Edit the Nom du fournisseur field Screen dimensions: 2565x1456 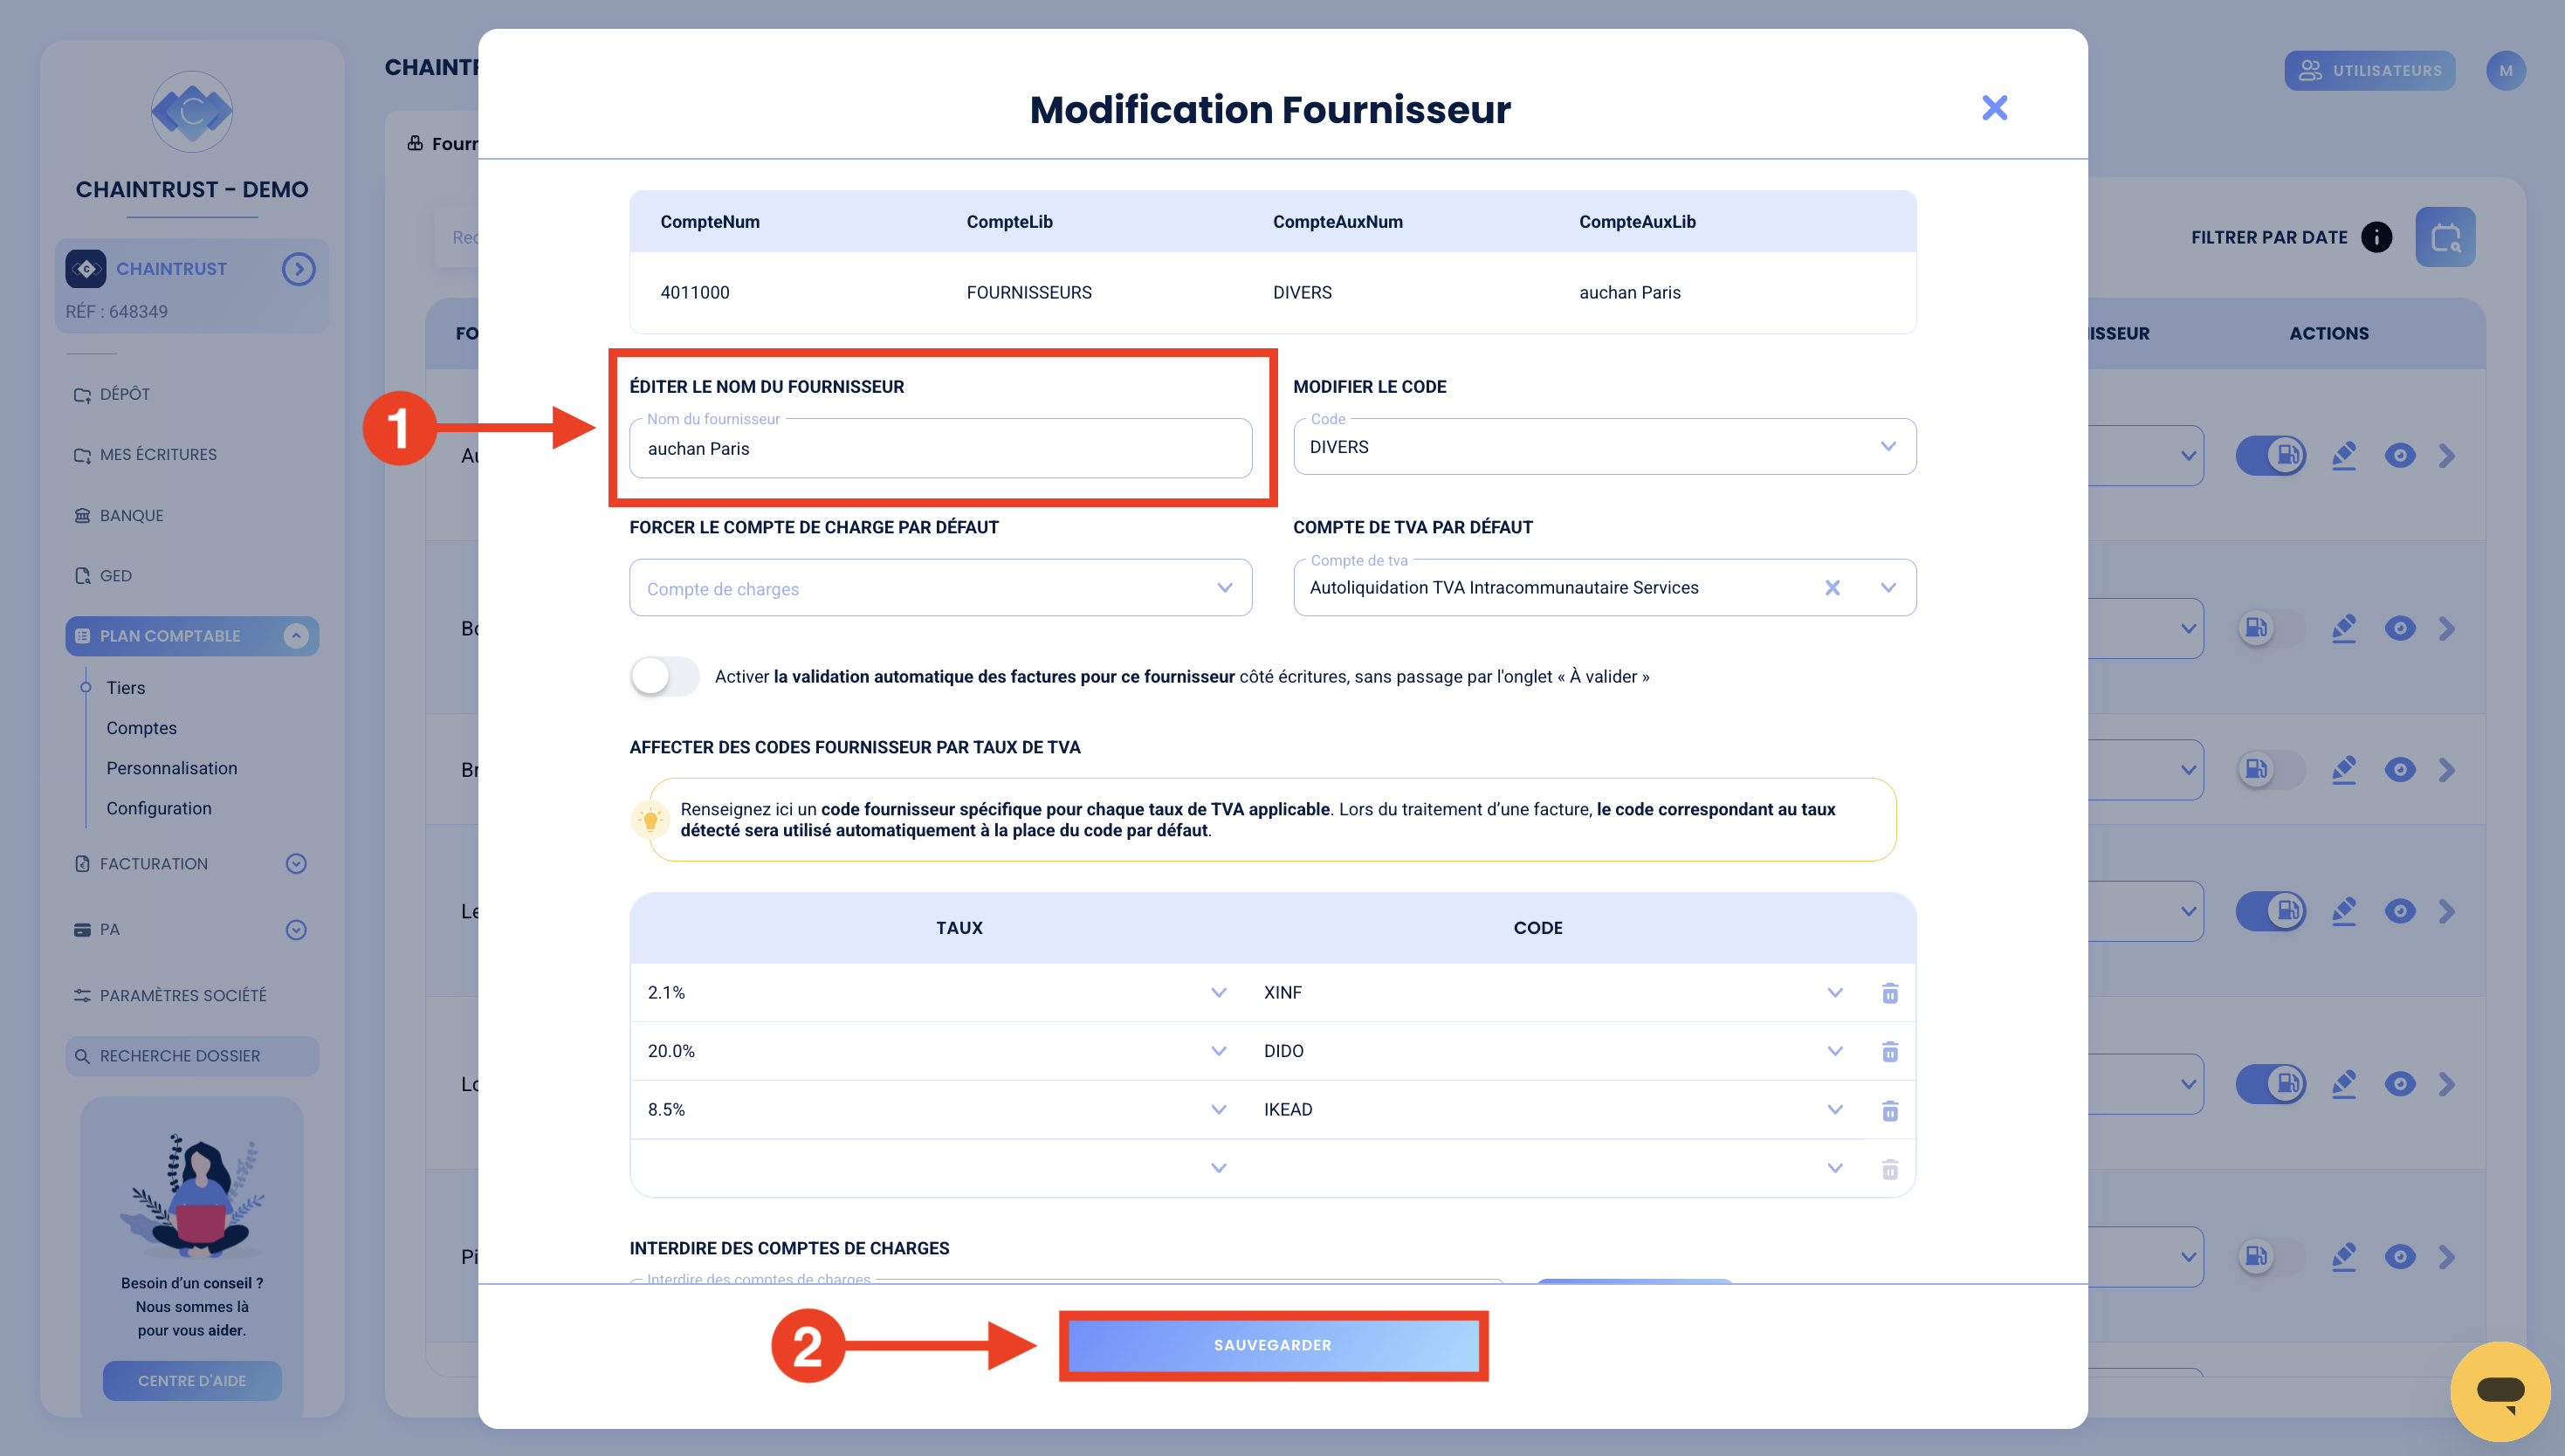coord(940,448)
